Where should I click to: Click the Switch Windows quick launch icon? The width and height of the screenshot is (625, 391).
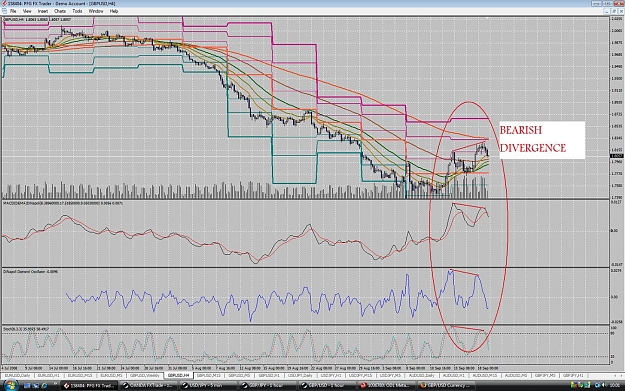click(x=36, y=385)
